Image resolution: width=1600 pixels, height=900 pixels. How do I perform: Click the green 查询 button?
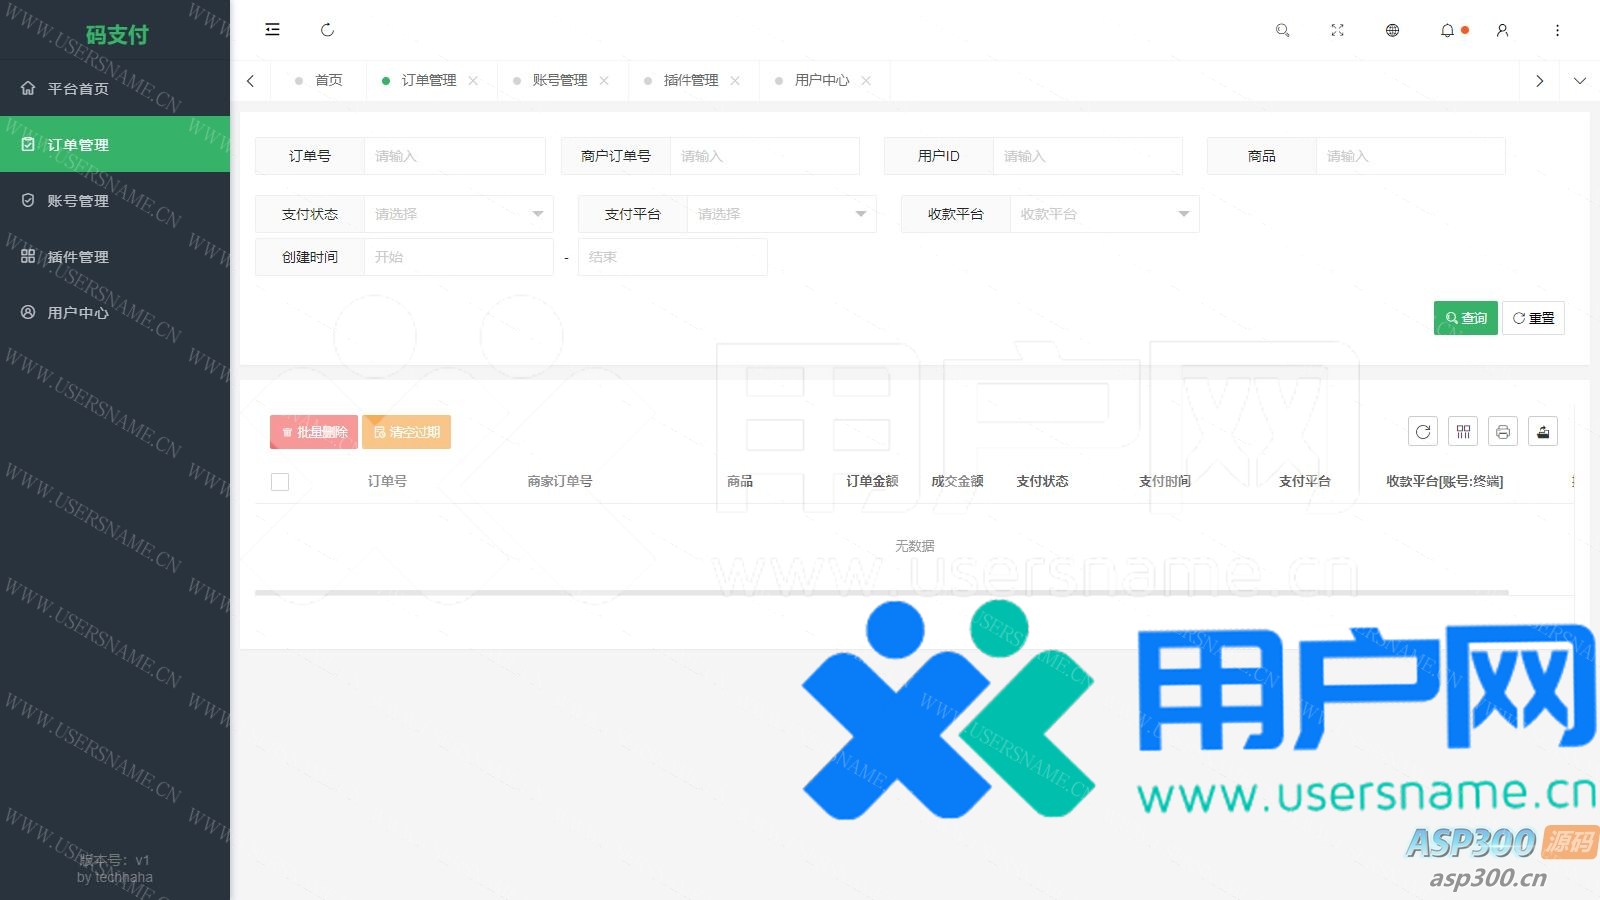point(1465,318)
